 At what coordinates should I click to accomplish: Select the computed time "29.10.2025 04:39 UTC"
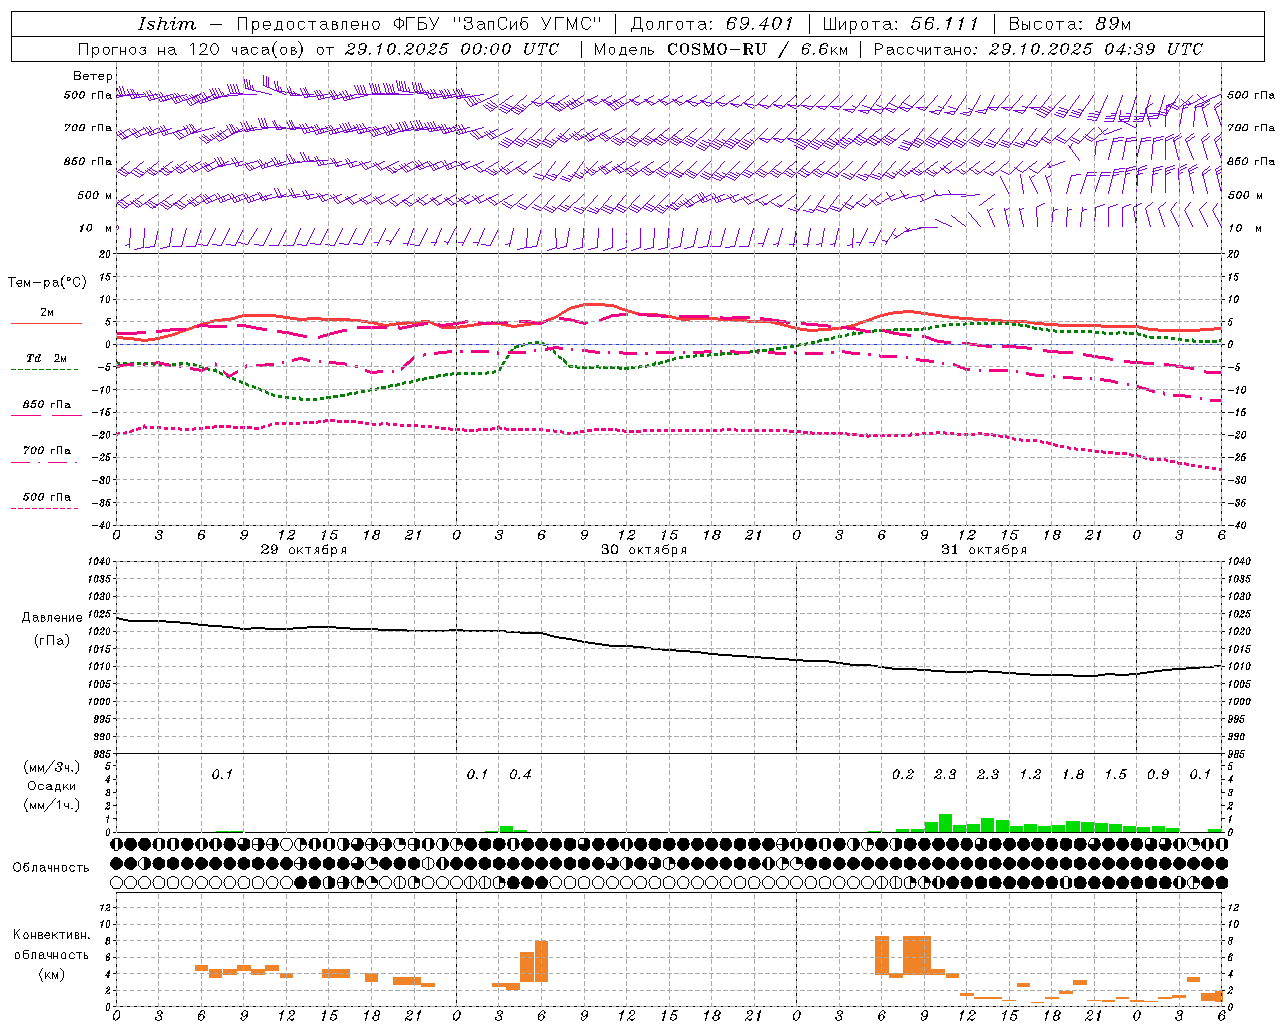coord(1096,49)
